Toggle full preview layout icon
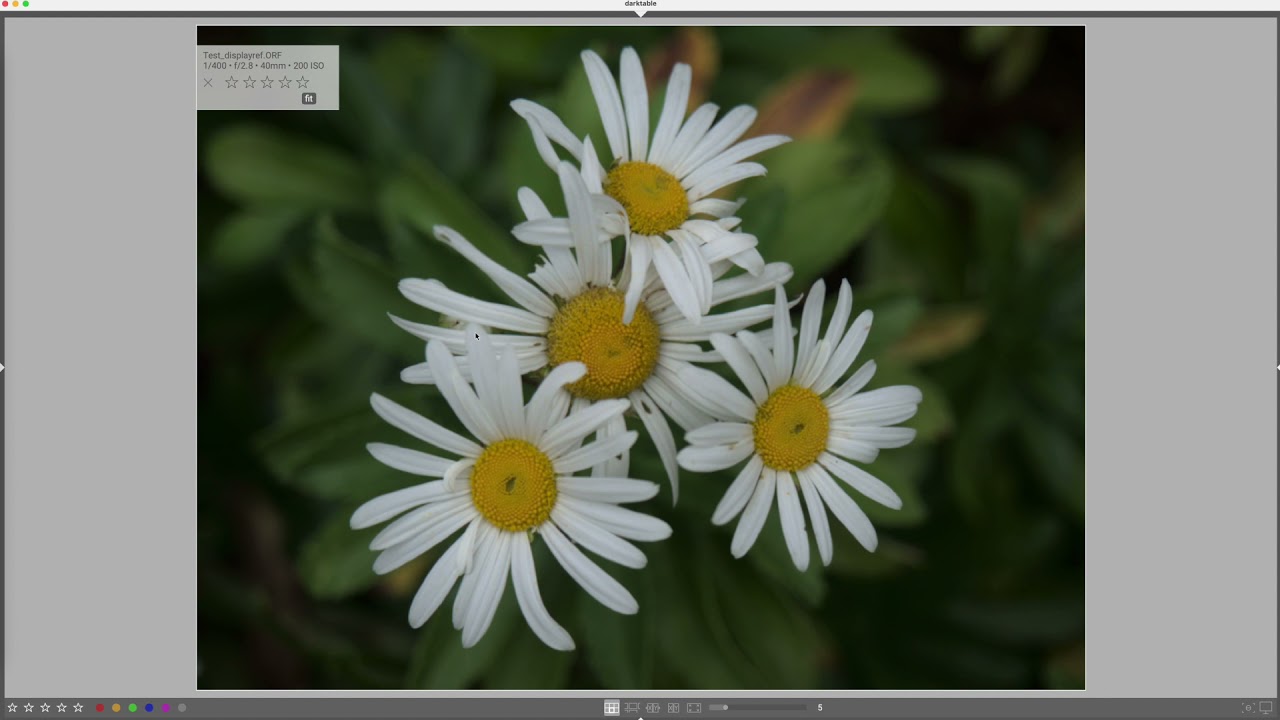This screenshot has width=1280, height=720. click(x=694, y=708)
